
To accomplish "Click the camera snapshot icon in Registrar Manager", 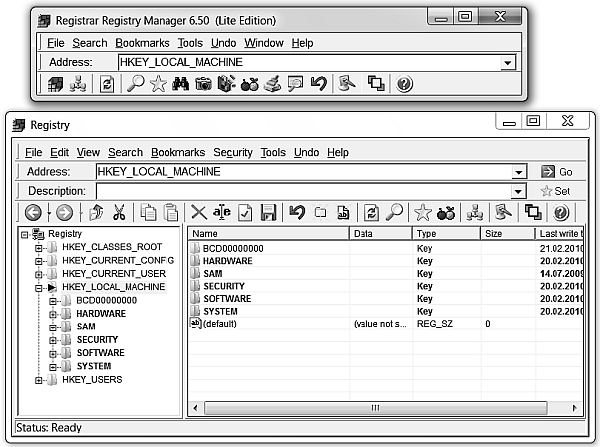I will pyautogui.click(x=203, y=84).
